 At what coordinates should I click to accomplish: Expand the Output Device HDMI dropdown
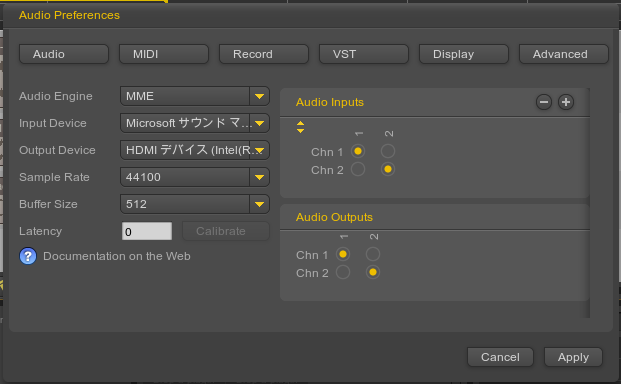pos(195,150)
